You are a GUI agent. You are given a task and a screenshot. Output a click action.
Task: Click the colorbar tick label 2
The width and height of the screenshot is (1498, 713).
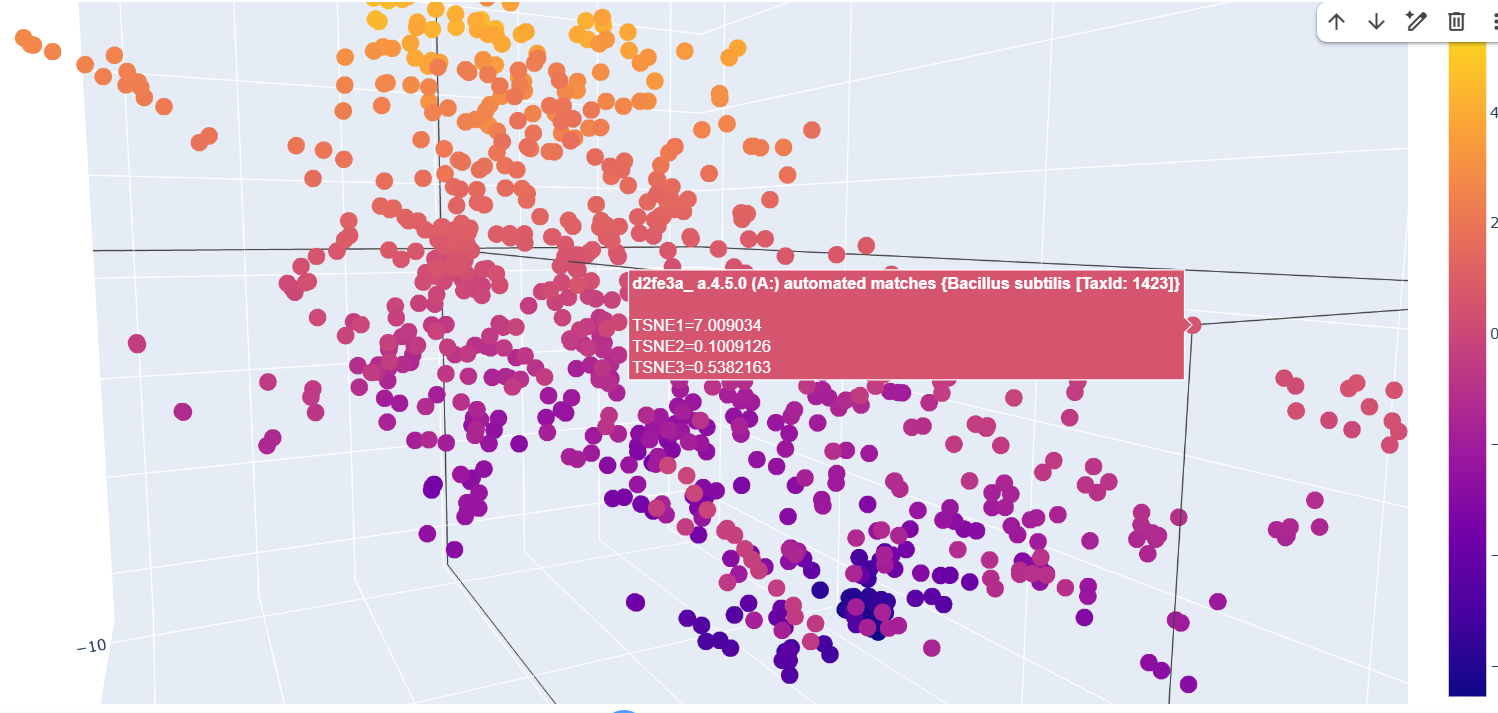coord(1493,222)
